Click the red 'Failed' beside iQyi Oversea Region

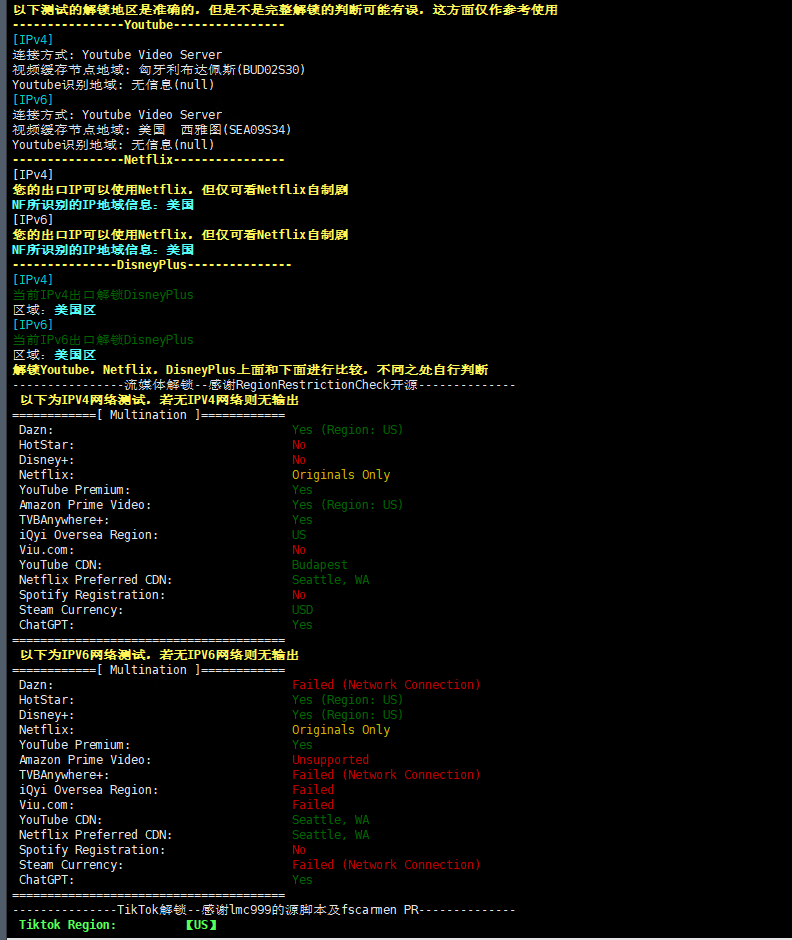[x=313, y=790]
